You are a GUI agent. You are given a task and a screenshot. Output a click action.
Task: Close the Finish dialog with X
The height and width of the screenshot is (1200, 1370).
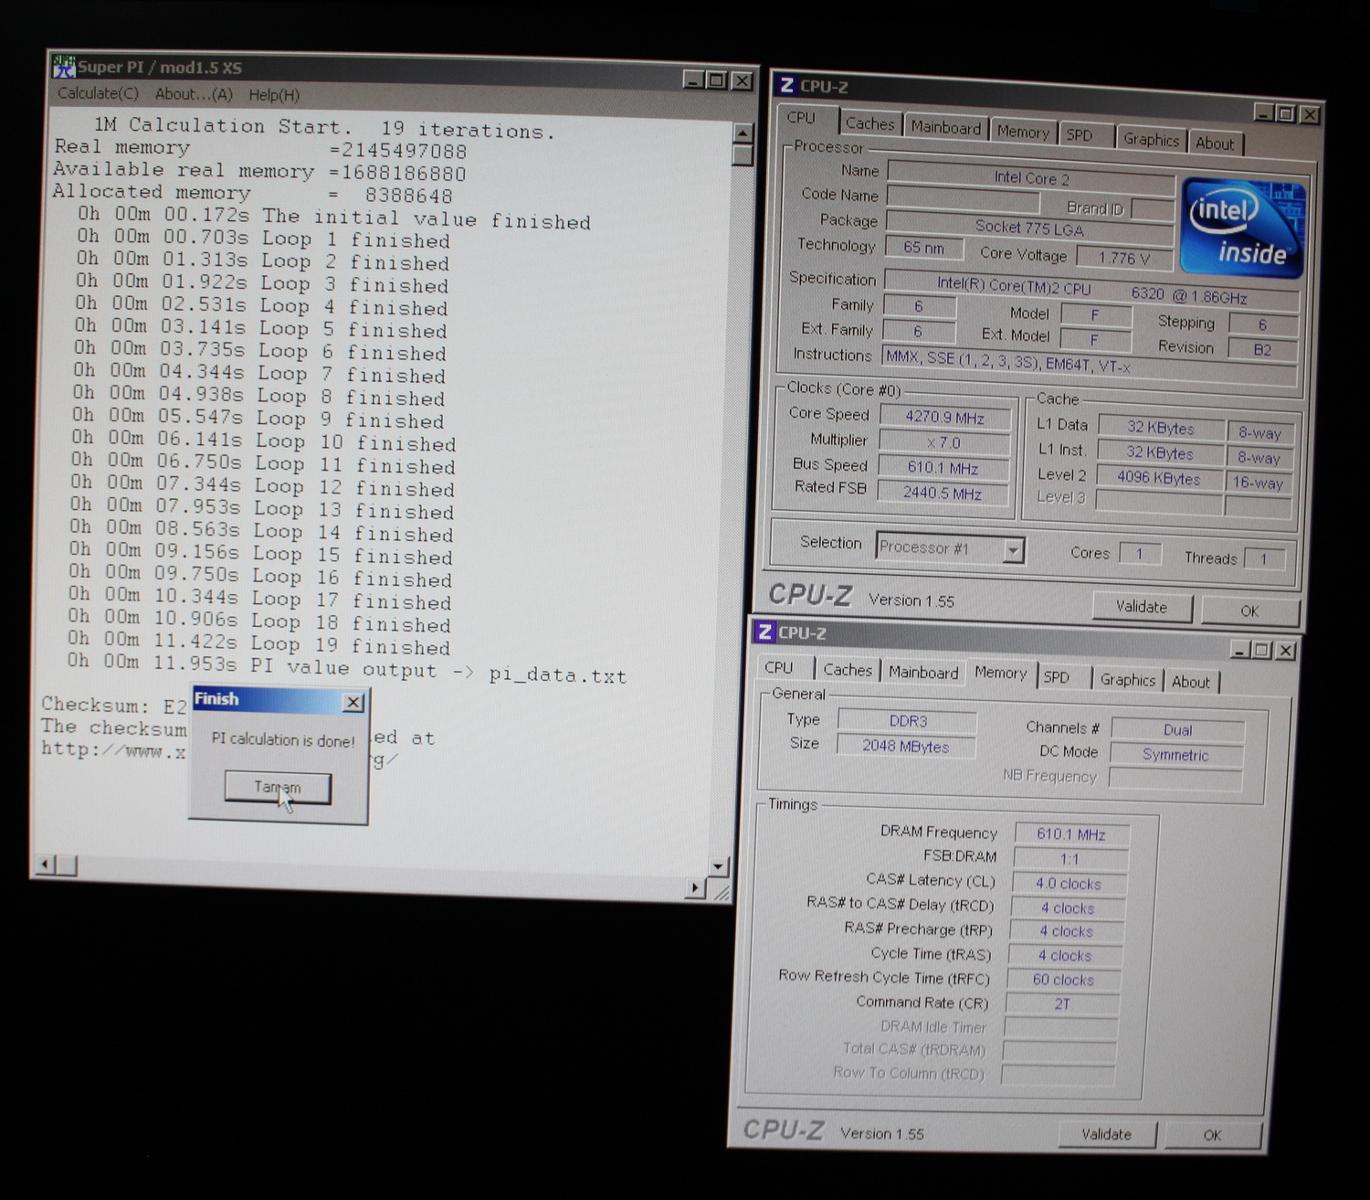[353, 703]
